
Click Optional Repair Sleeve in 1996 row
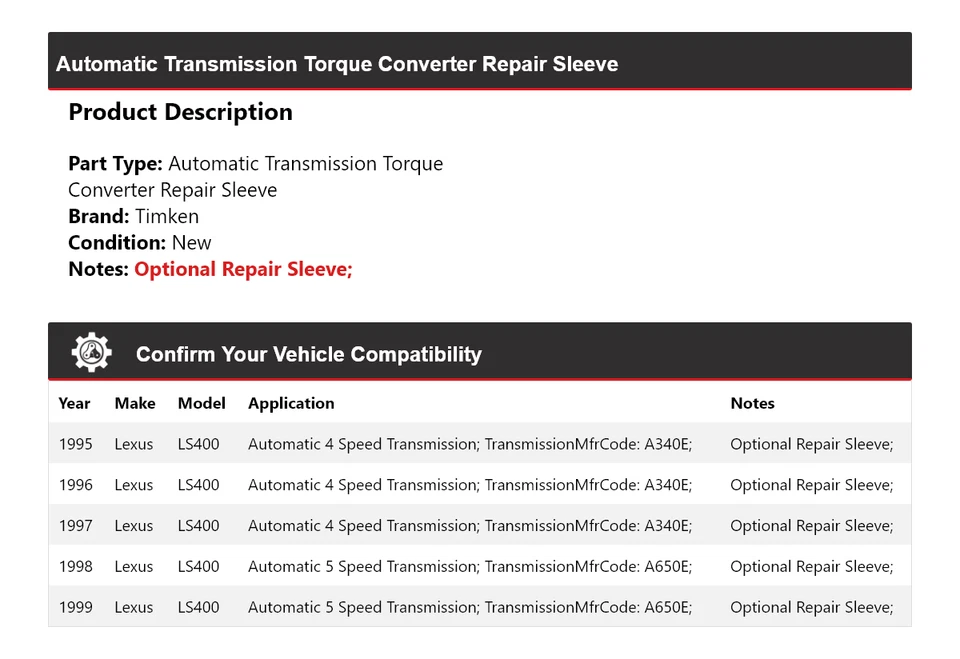(812, 485)
